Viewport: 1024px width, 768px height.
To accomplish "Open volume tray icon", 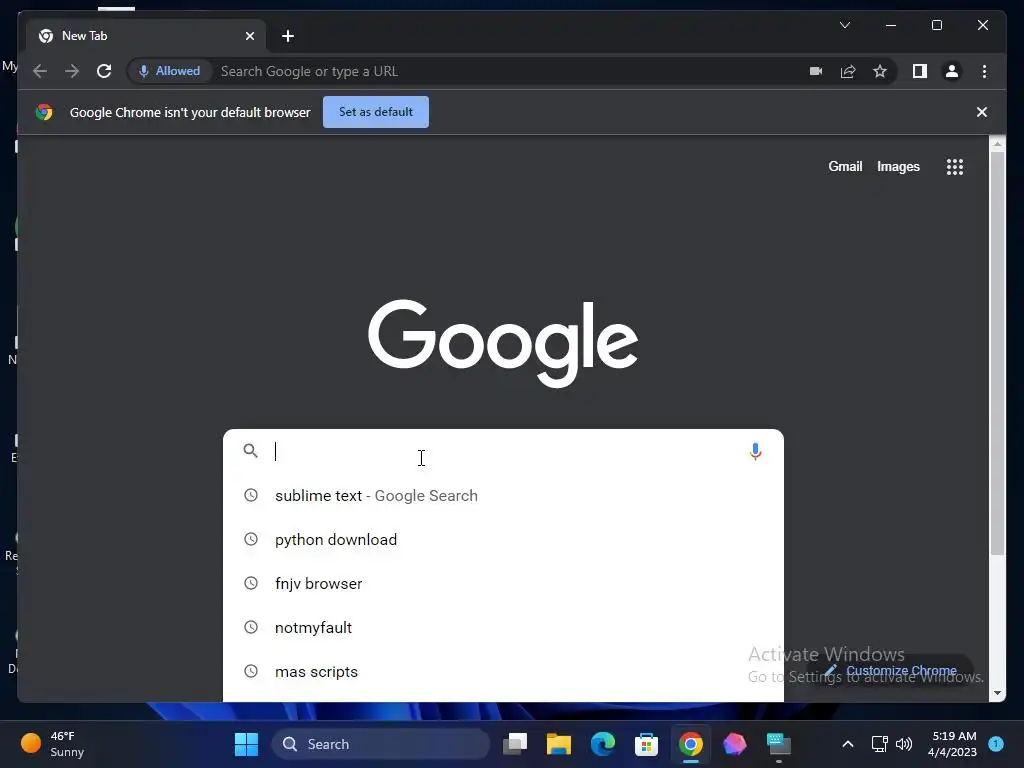I will pos(904,744).
